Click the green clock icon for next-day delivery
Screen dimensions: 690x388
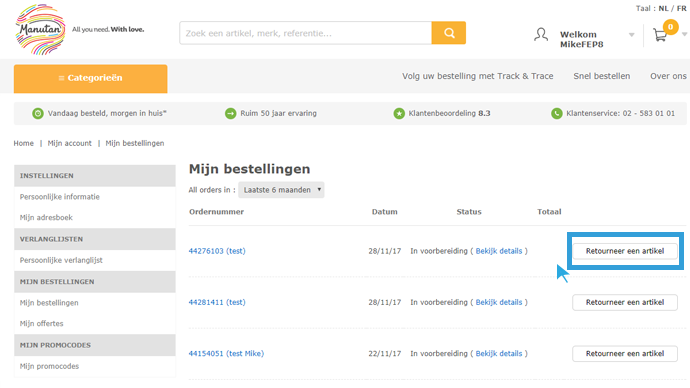click(x=38, y=113)
